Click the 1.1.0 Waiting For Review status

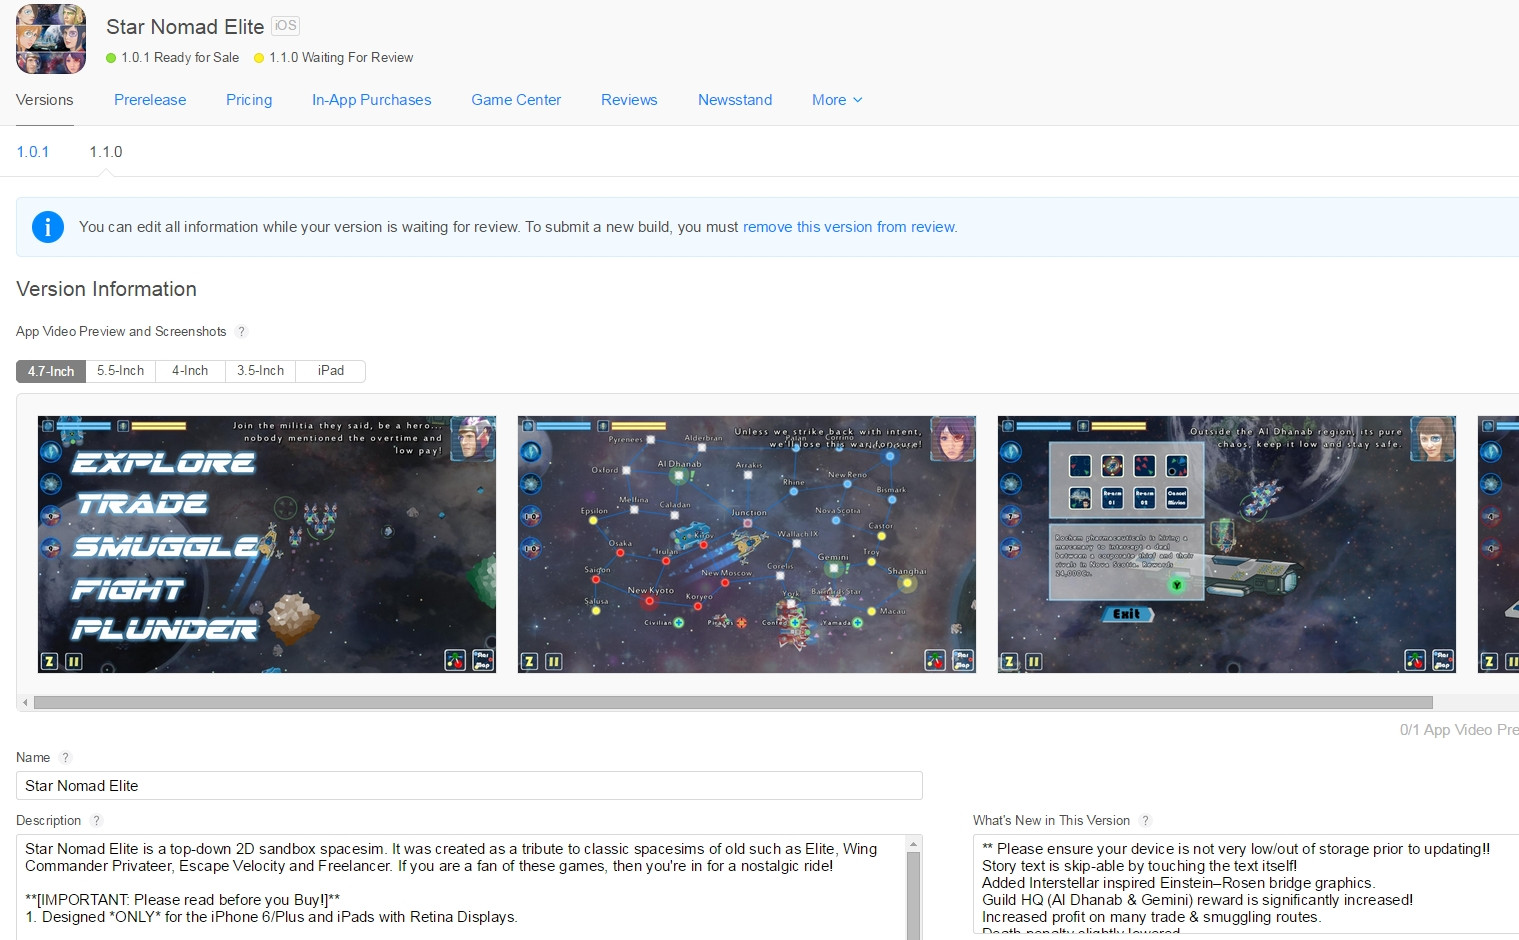[x=333, y=58]
